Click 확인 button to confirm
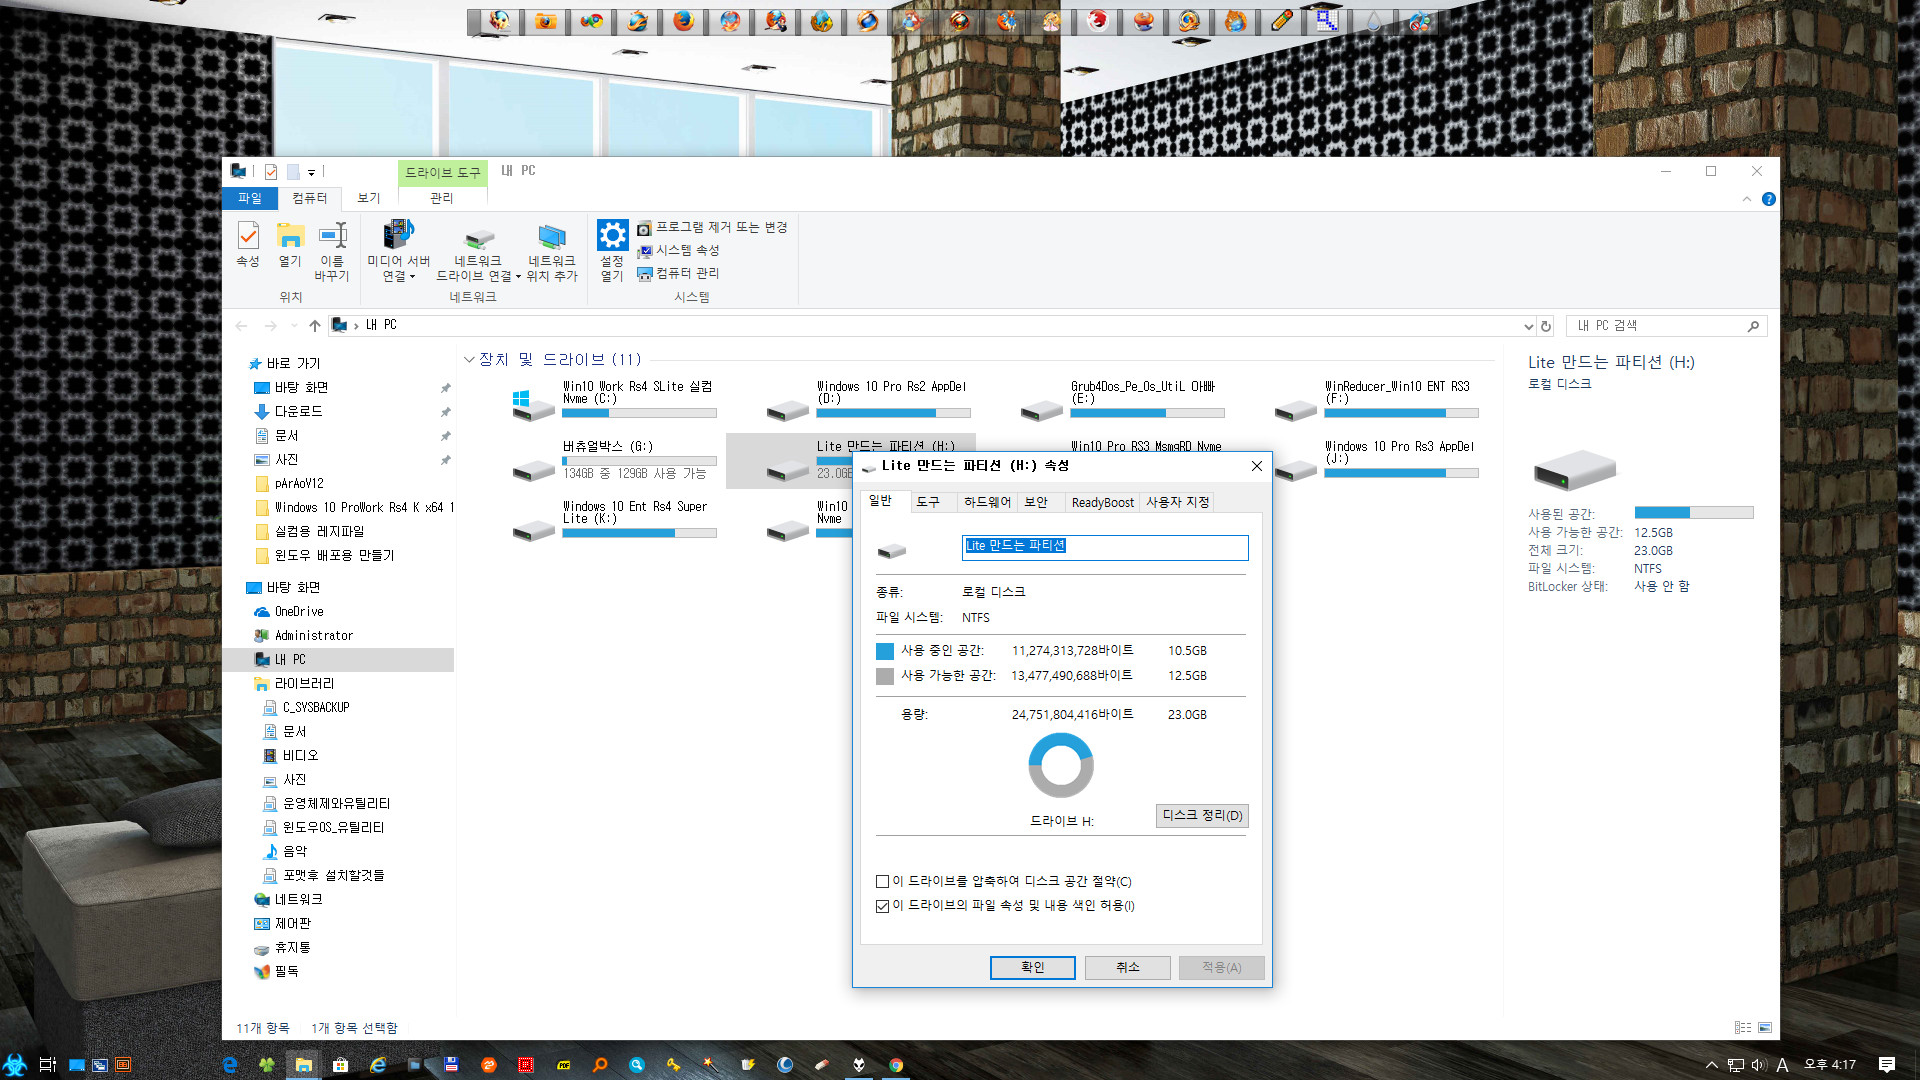Viewport: 1920px width, 1080px height. click(x=1033, y=967)
